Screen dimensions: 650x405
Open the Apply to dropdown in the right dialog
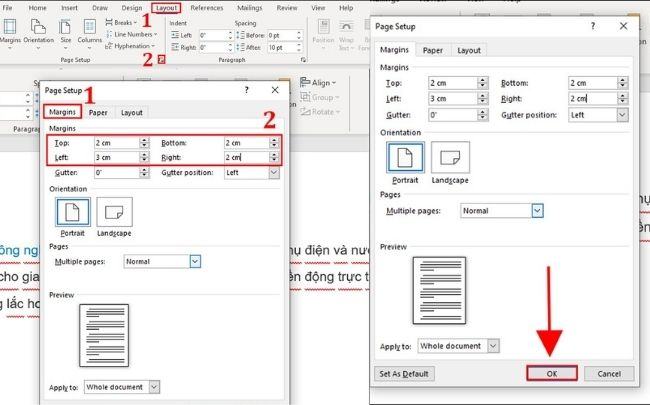493,346
